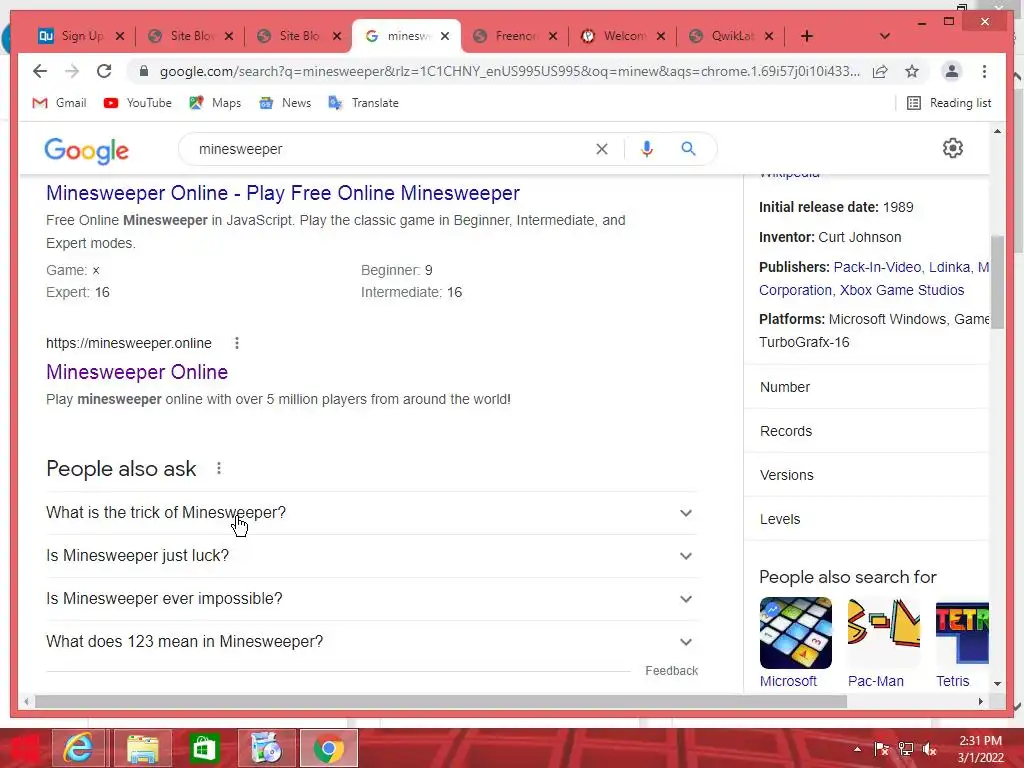Open the tab search dropdown arrow
The width and height of the screenshot is (1024, 768).
(x=884, y=36)
